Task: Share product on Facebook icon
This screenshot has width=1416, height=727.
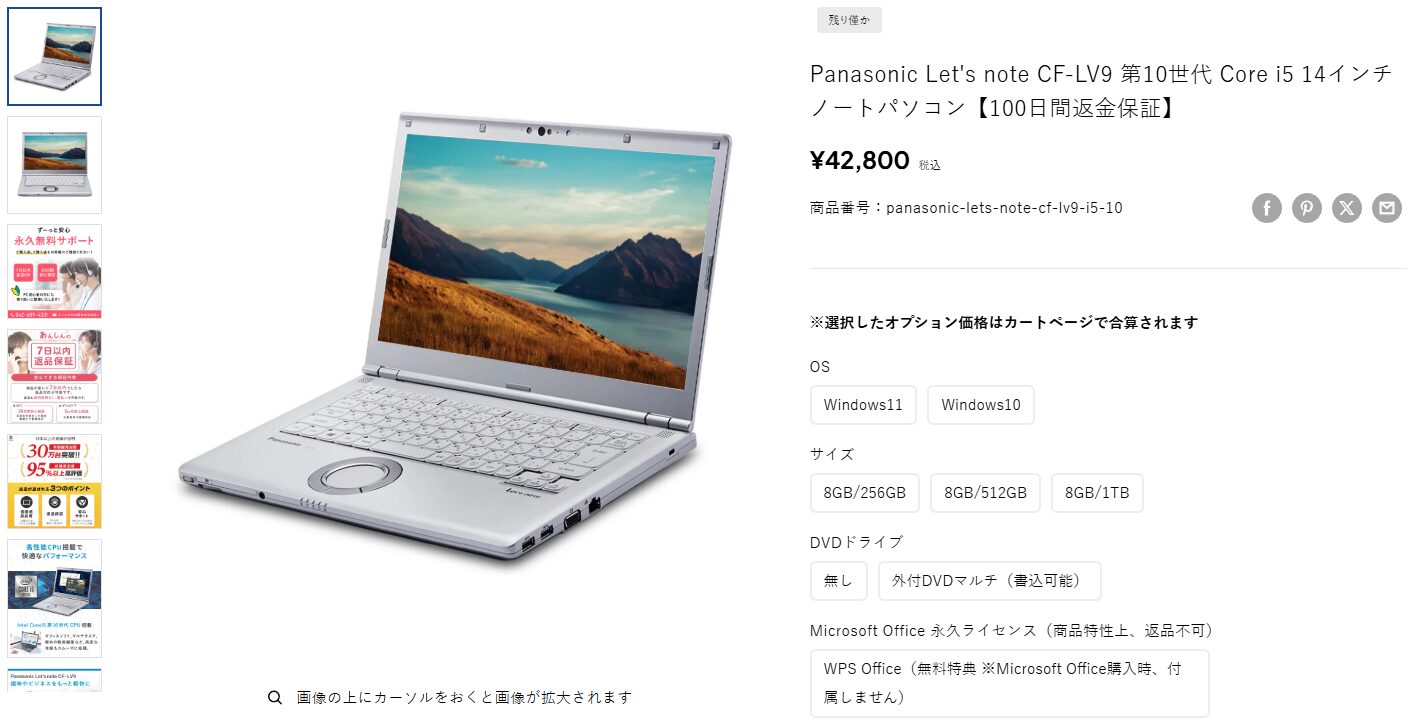Action: (1267, 208)
